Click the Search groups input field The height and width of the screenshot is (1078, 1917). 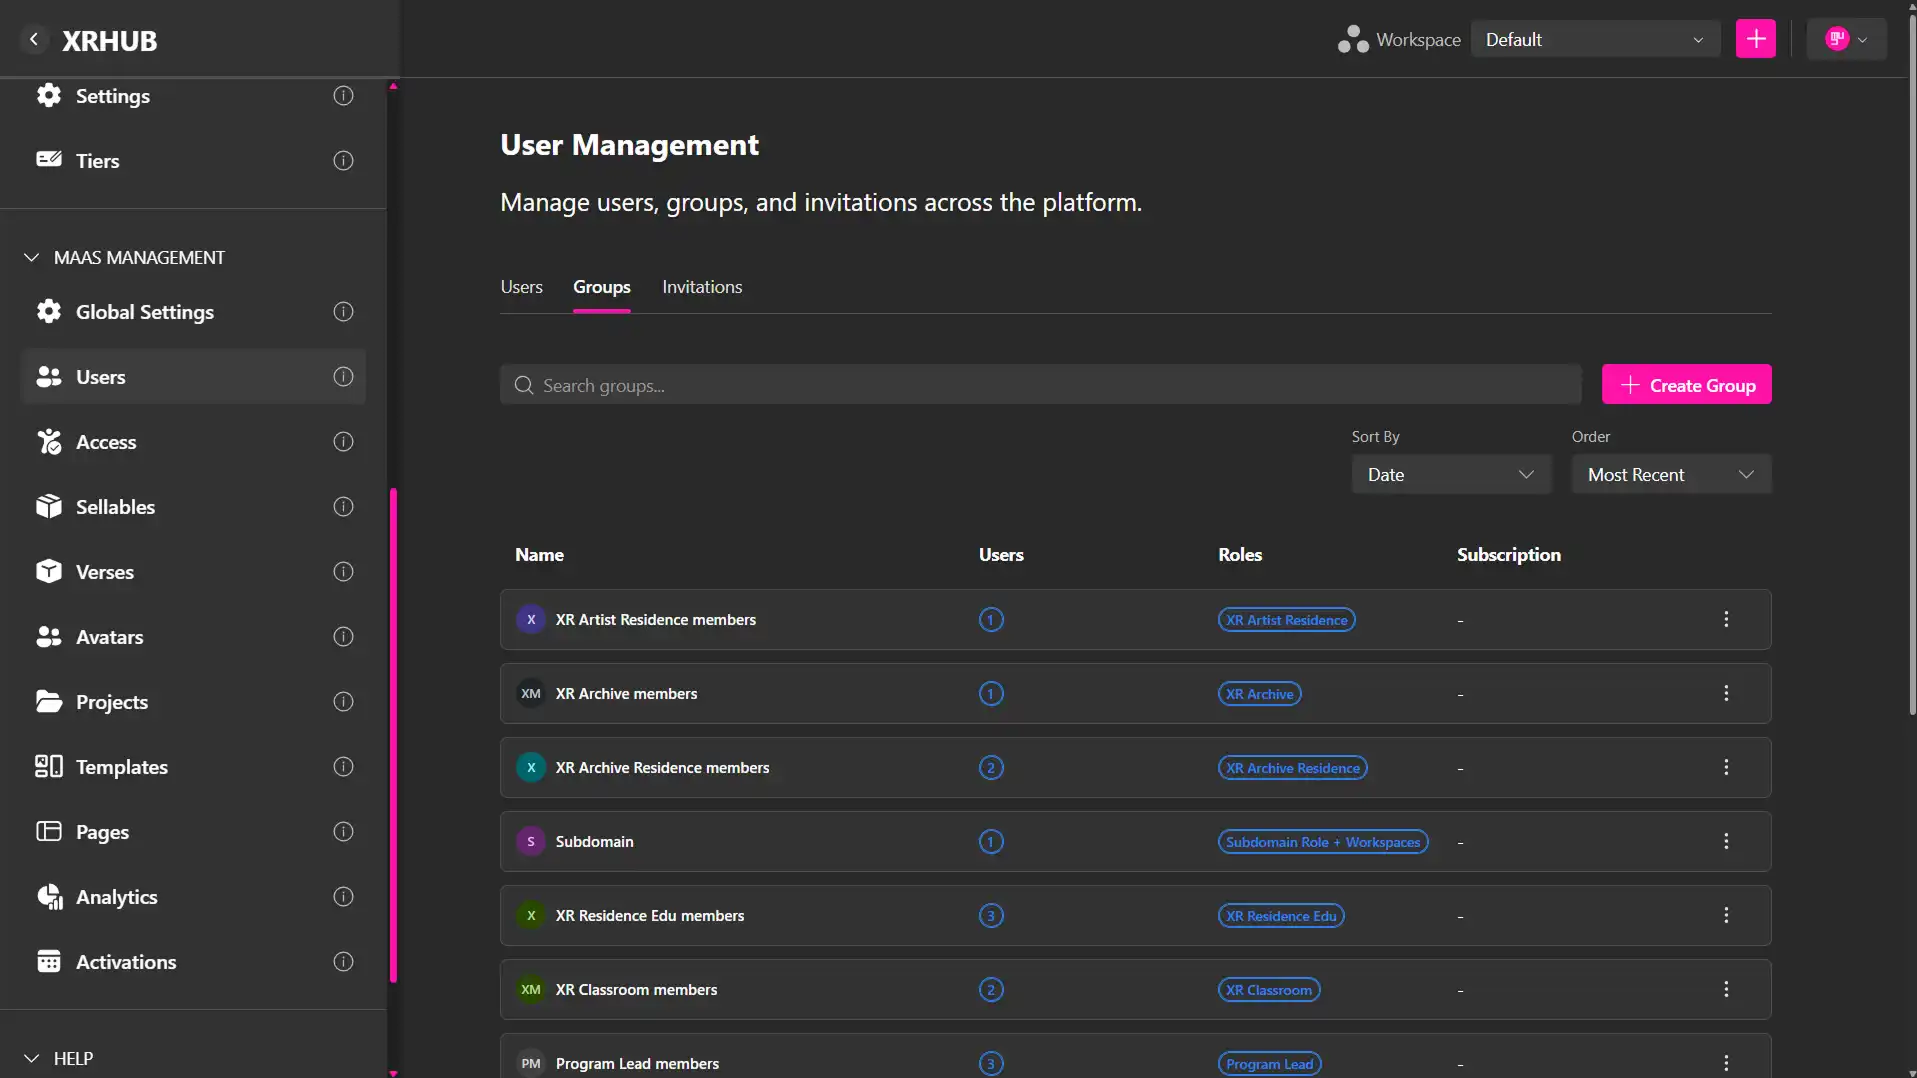tap(1040, 385)
